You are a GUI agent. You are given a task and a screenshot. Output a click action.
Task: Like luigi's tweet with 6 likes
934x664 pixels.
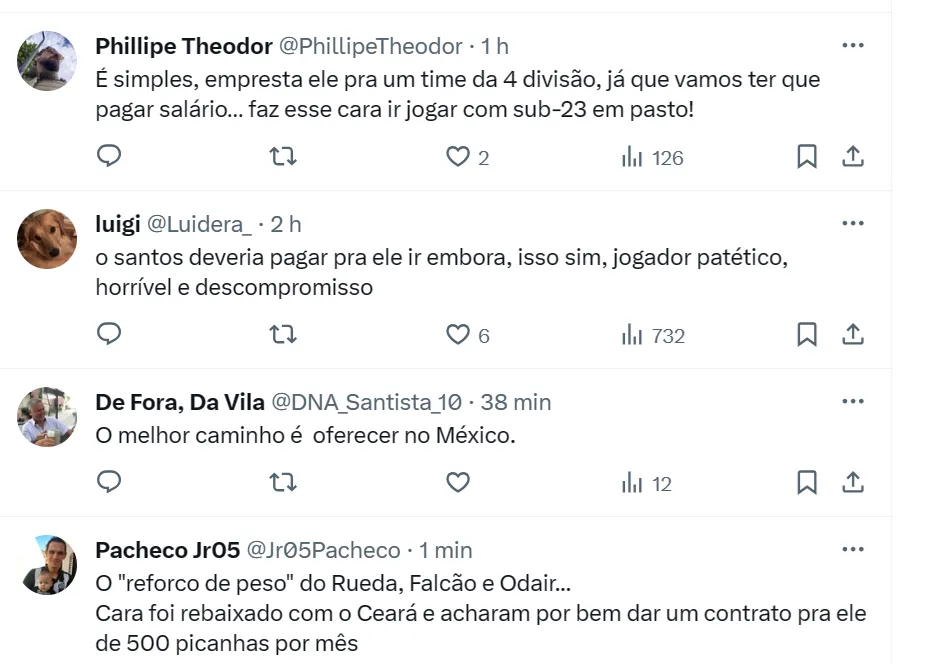click(x=458, y=335)
